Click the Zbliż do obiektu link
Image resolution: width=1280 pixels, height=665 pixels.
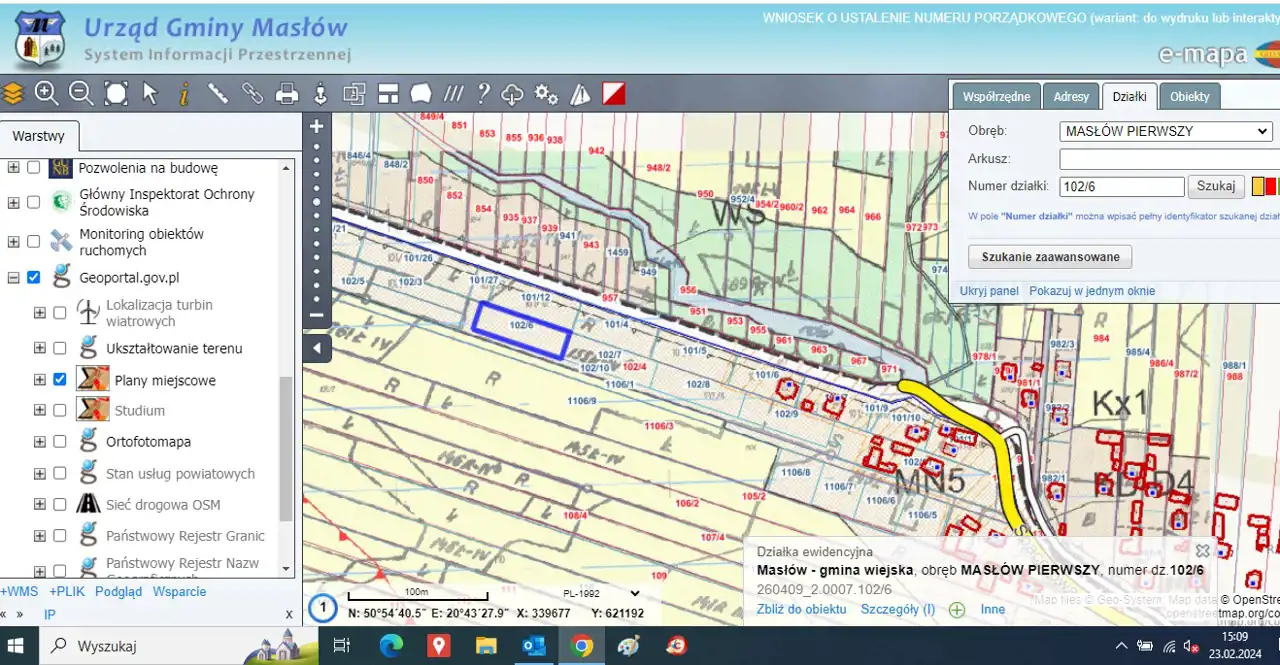coord(801,609)
